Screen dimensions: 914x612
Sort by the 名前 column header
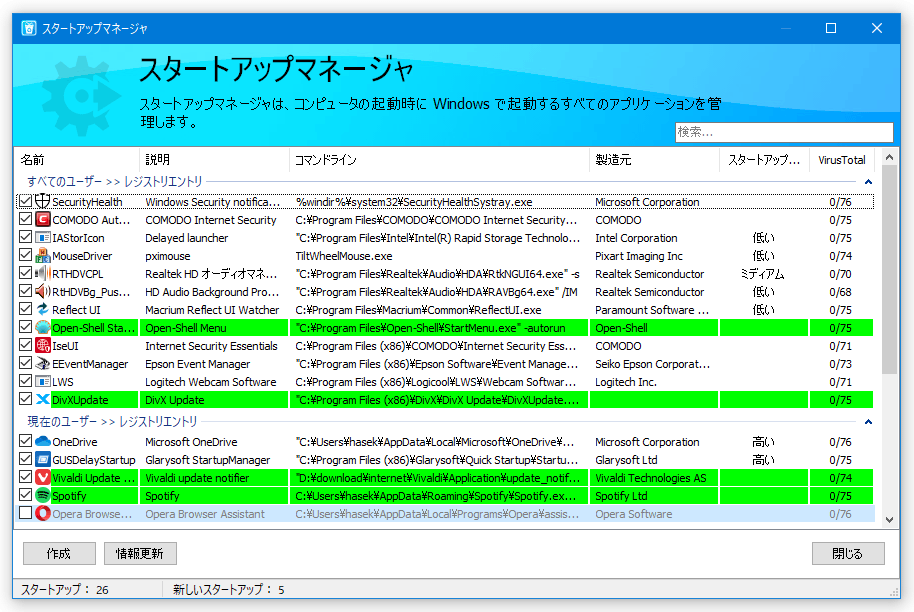pyautogui.click(x=76, y=160)
